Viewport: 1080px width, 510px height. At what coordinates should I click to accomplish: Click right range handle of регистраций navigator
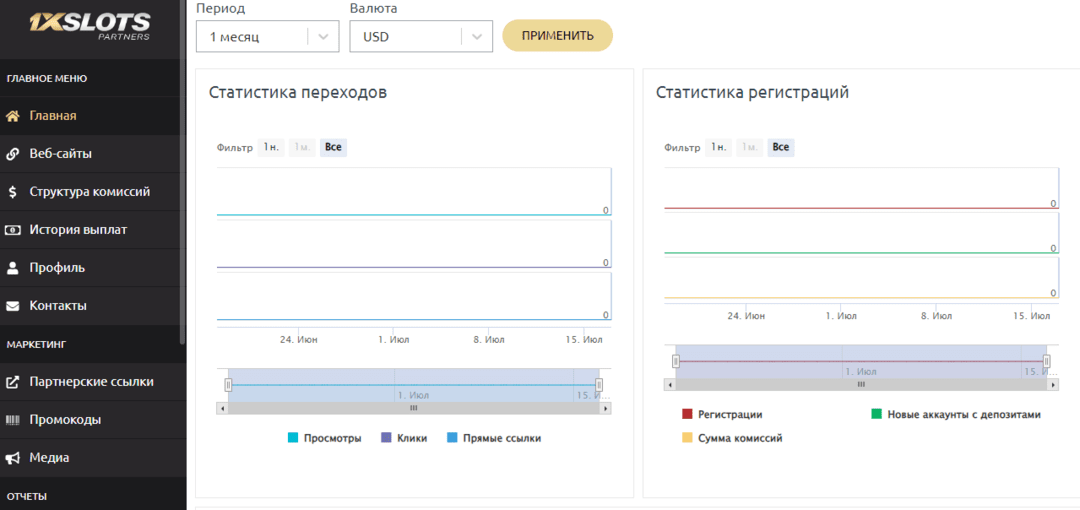[1047, 361]
